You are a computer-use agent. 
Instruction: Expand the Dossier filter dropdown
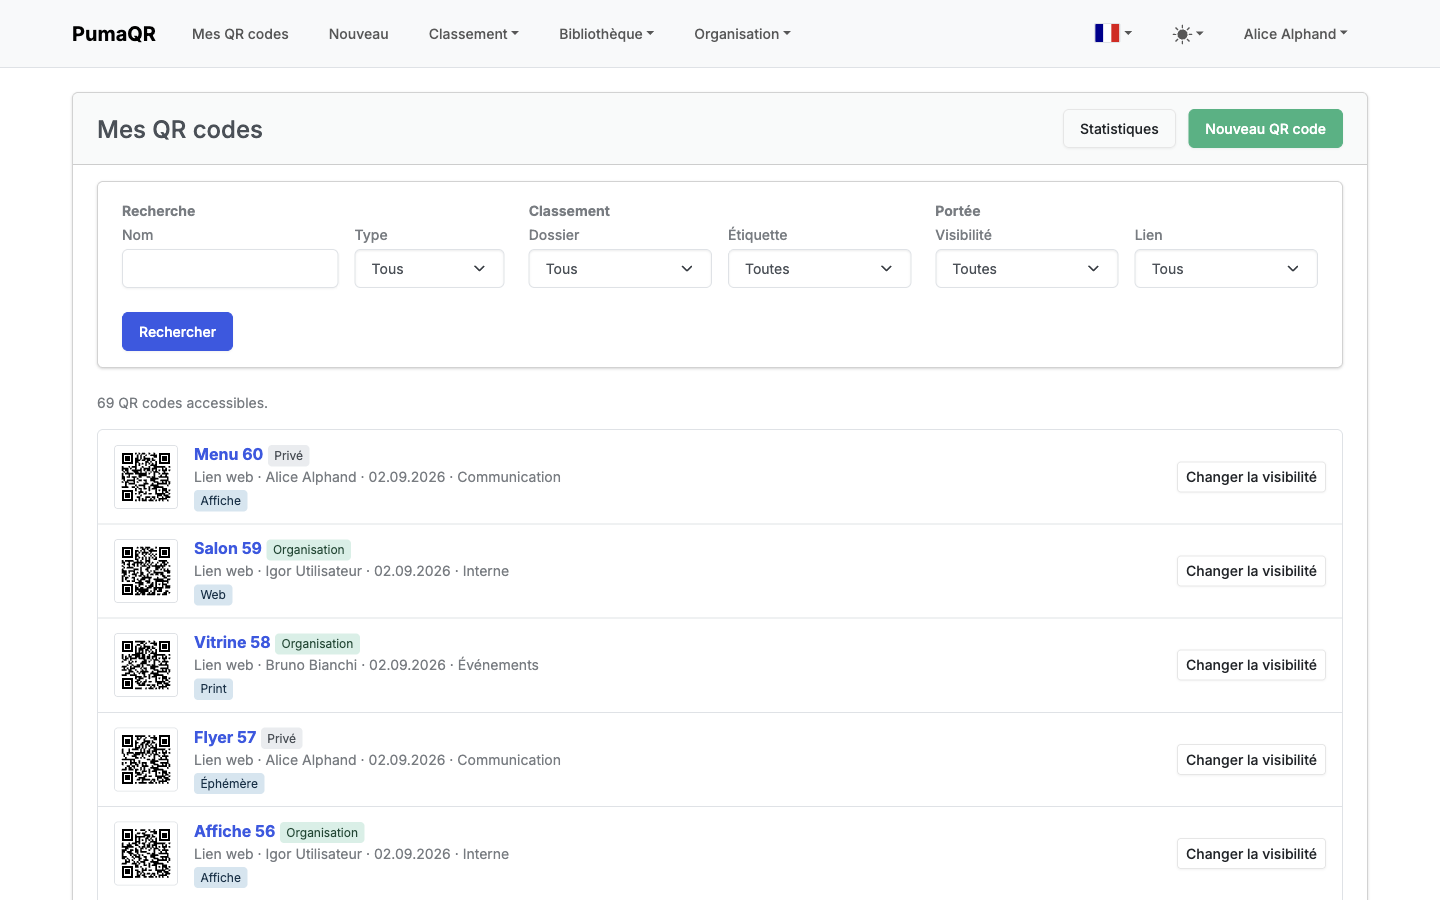coord(620,269)
